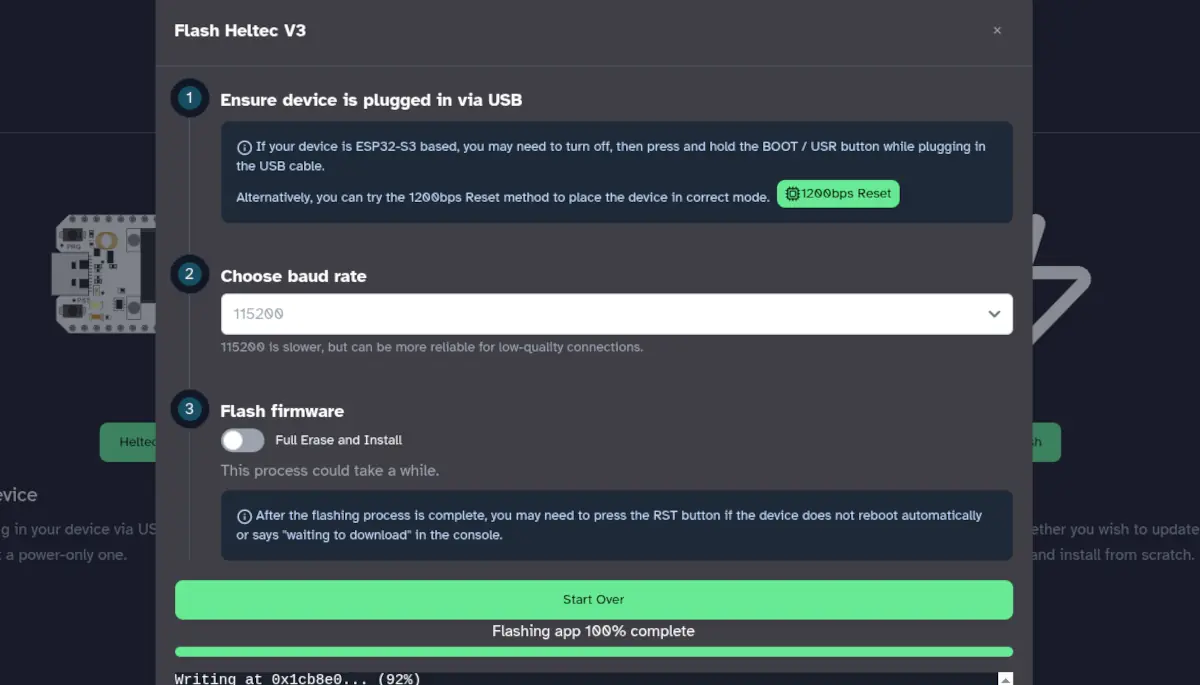Click the "Flash firmware" step heading
1200x685 pixels.
tap(282, 411)
